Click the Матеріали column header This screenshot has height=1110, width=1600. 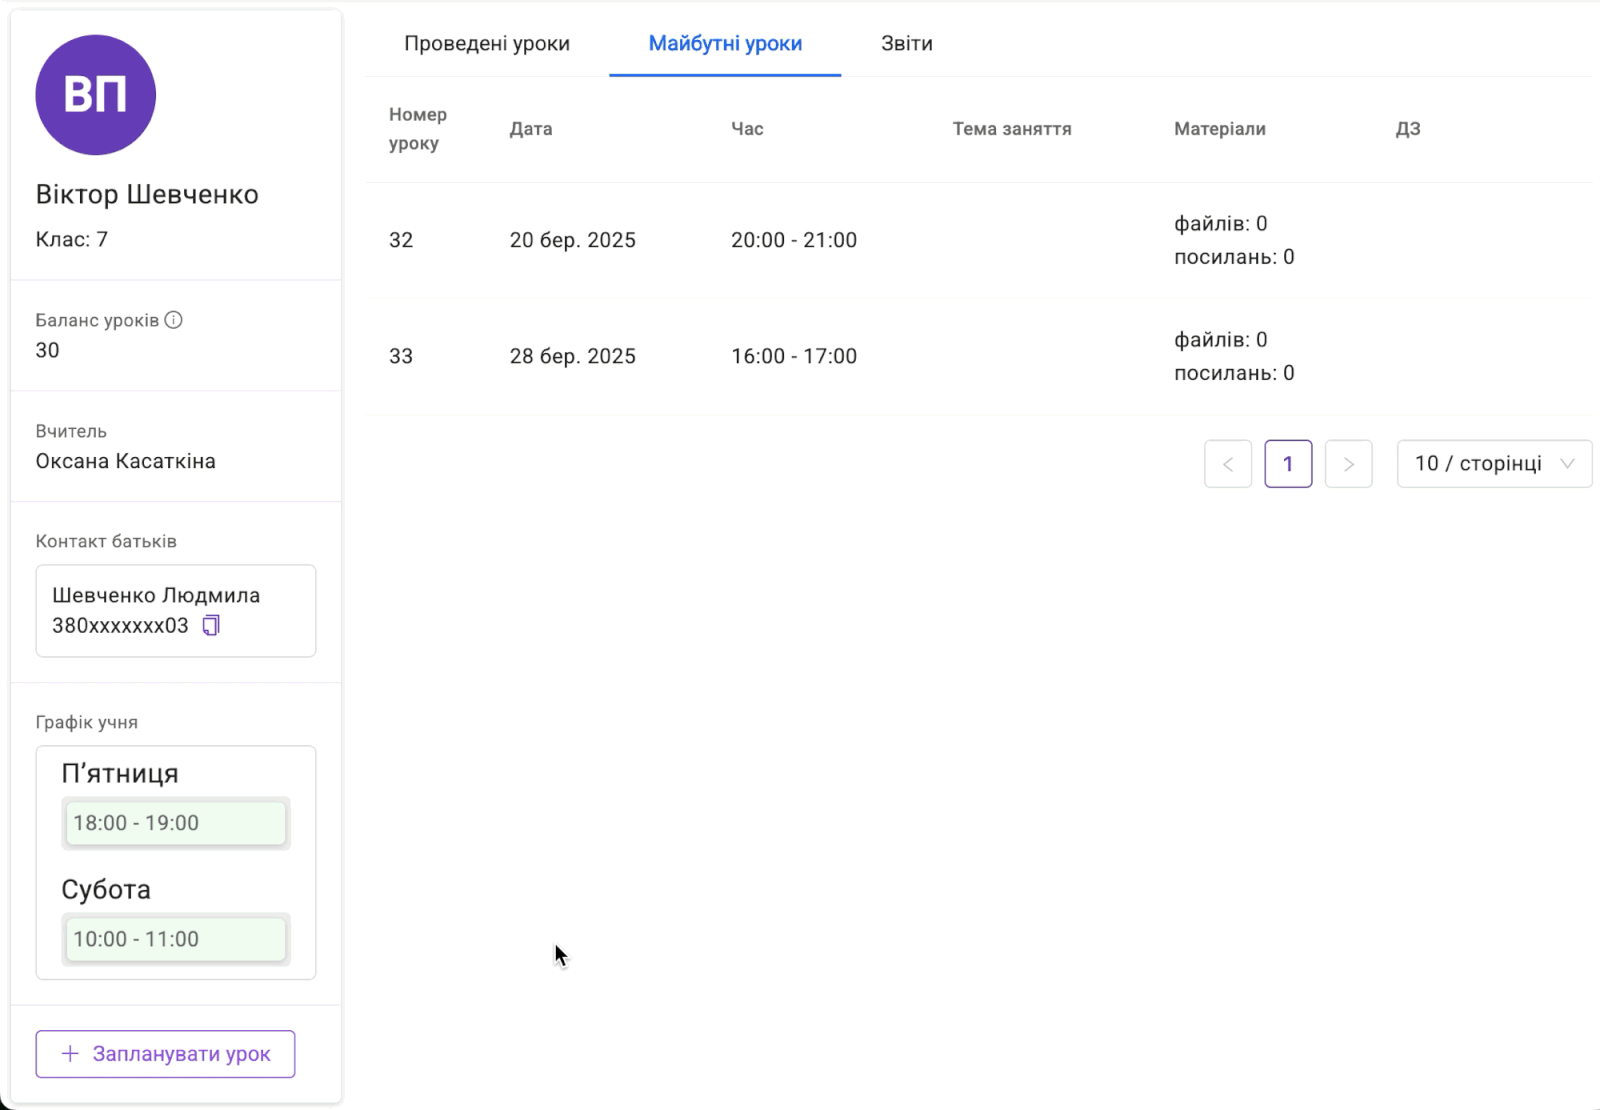point(1220,129)
